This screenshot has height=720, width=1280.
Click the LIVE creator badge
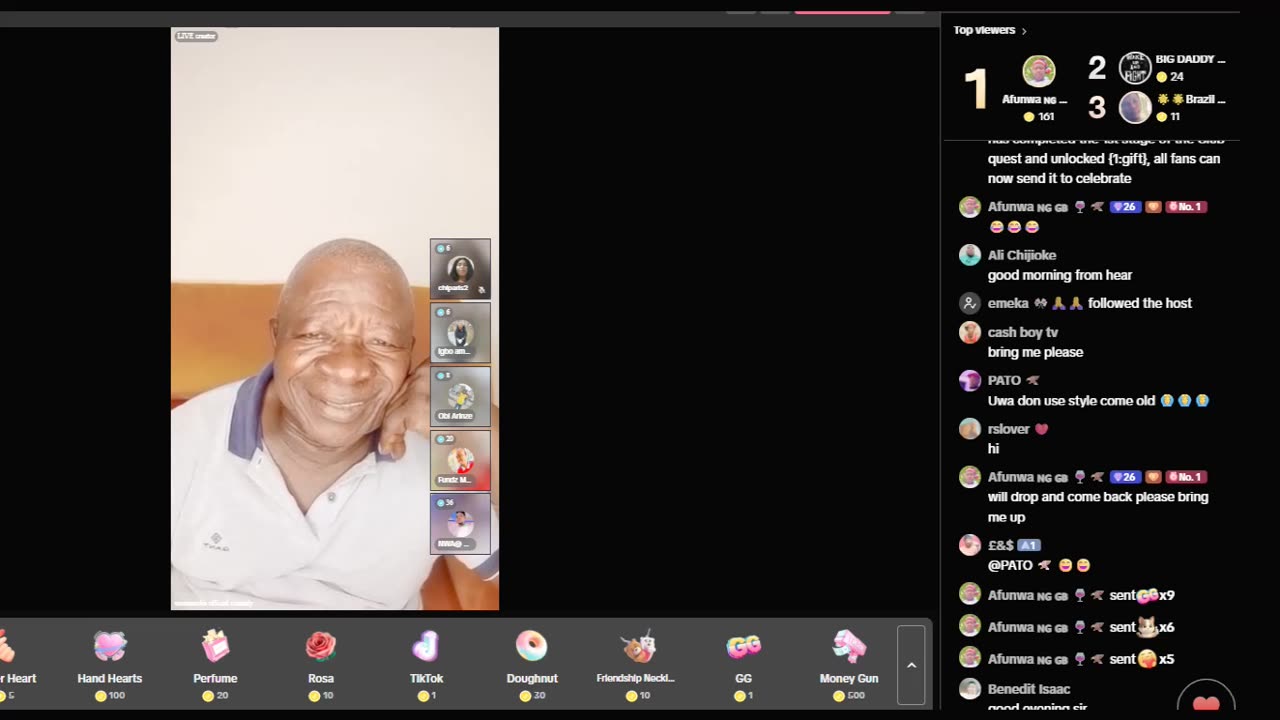196,36
